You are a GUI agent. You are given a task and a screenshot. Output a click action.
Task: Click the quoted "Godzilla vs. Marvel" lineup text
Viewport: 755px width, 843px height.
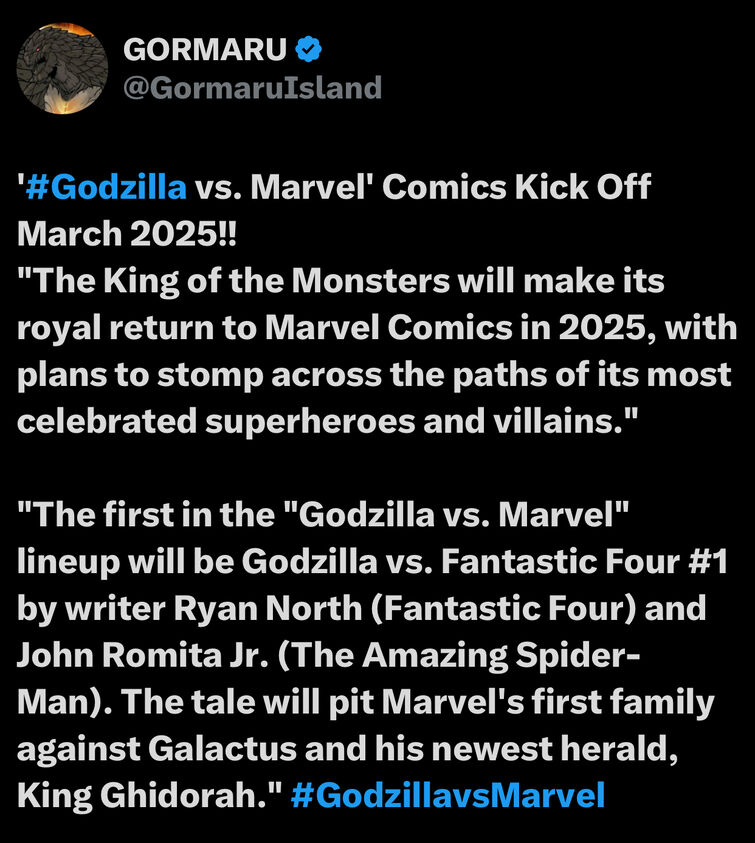tap(455, 515)
